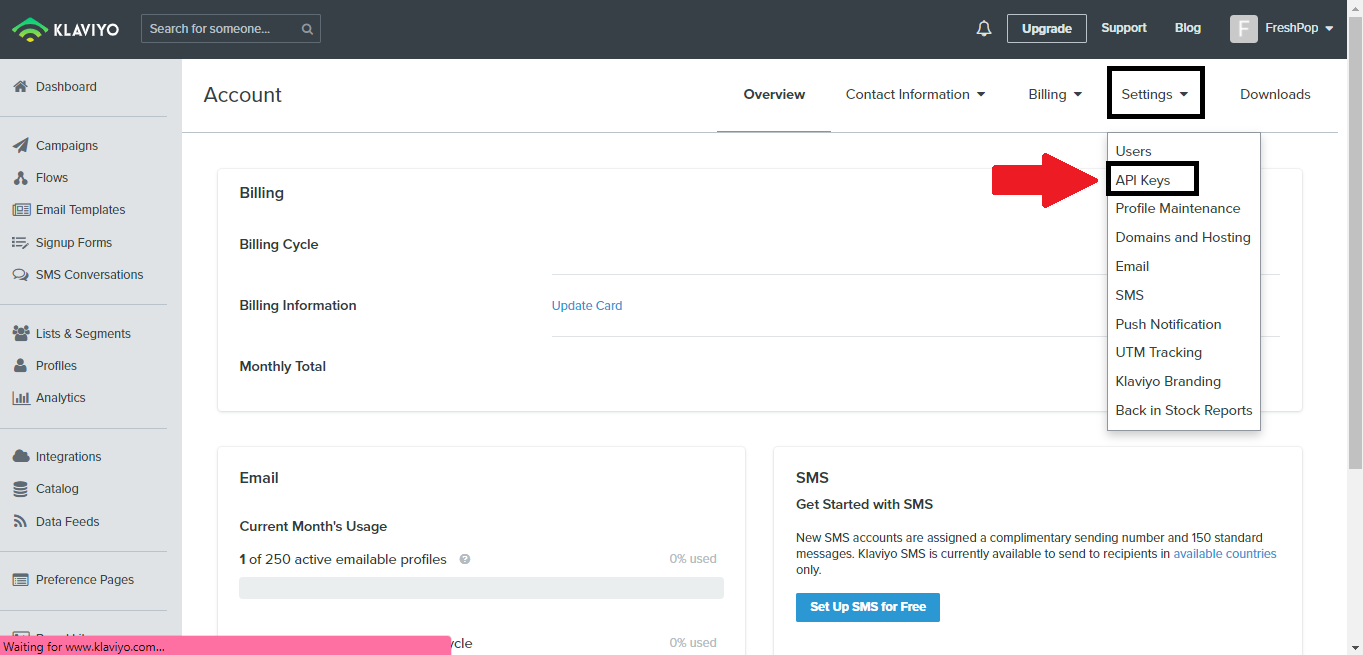Open Catalog in the sidebar
Viewport: 1363px width, 655px height.
[57, 489]
